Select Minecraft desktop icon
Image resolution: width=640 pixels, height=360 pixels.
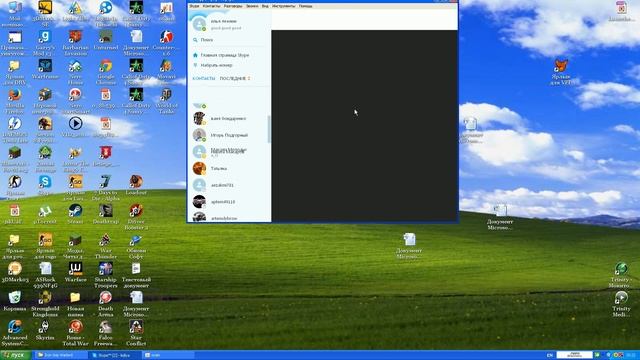[x=15, y=158]
